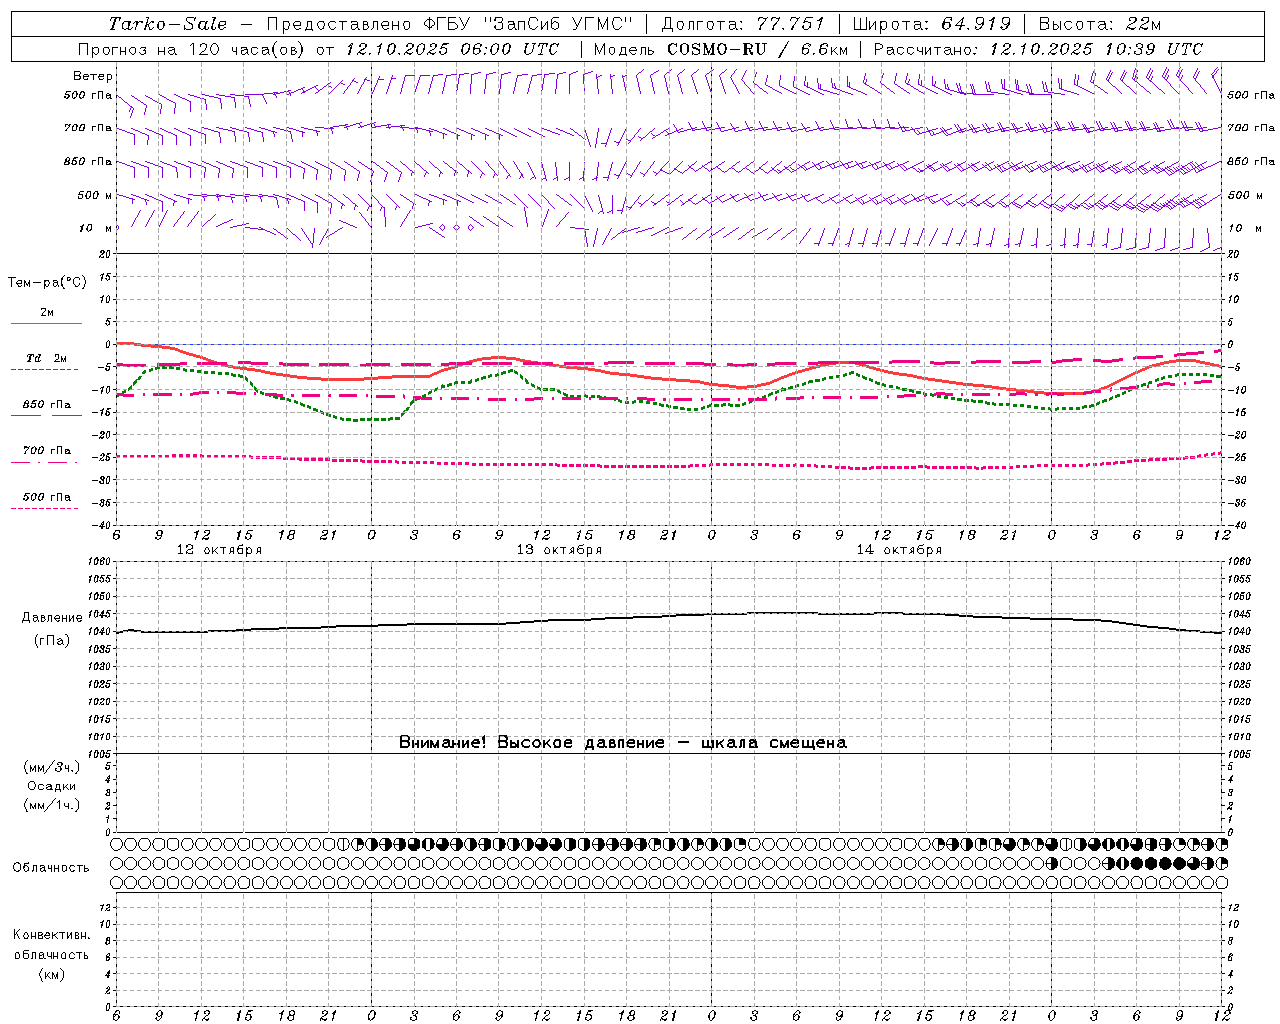Click the '12 октября' date label

219,550
